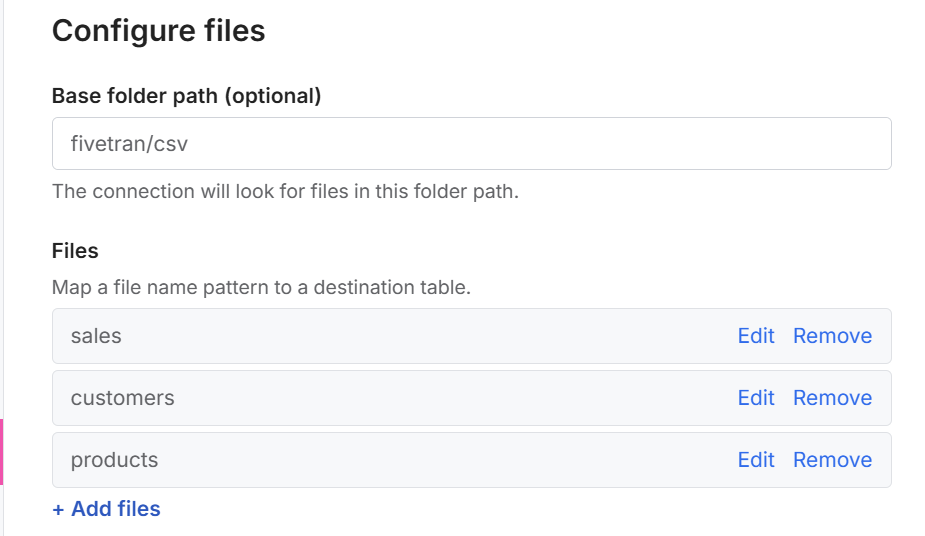Remove the sales file entry
Viewport: 925px width, 536px height.
coord(832,336)
